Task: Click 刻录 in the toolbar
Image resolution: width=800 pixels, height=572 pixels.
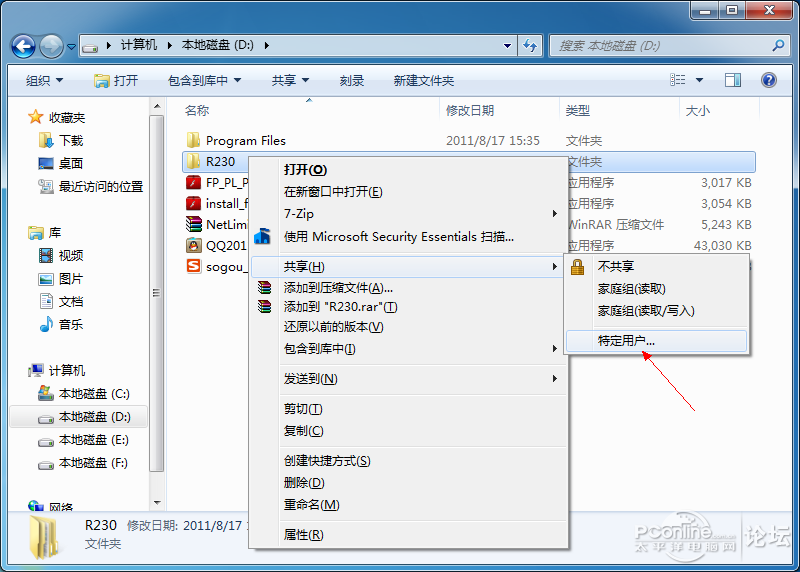Action: click(352, 81)
